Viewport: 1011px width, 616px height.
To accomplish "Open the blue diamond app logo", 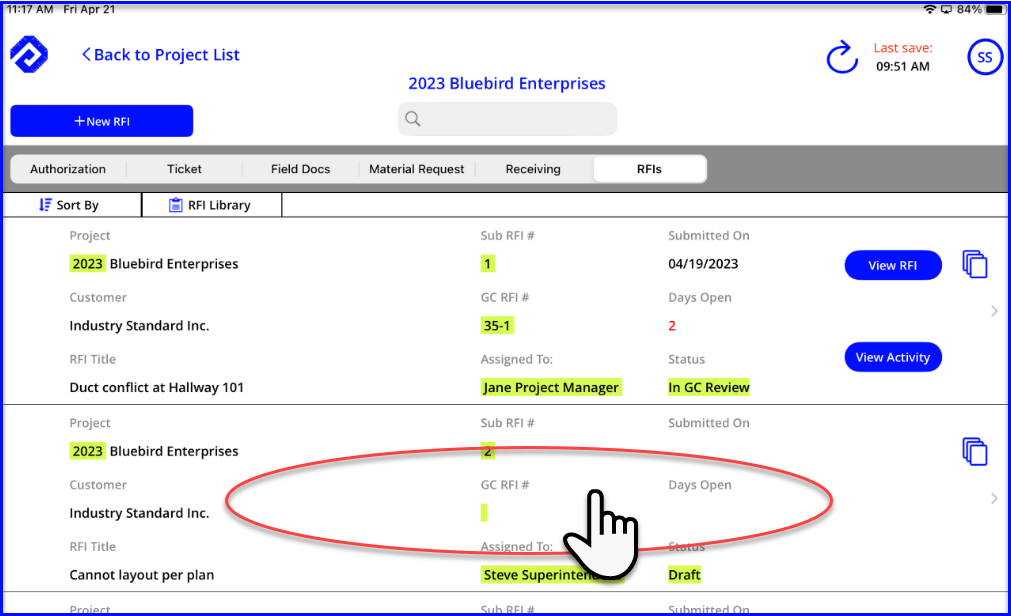I will 29,55.
